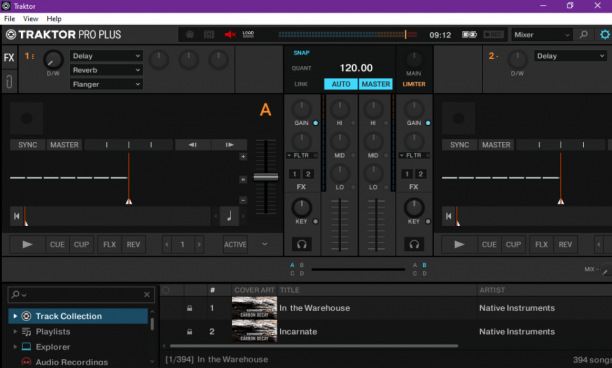Viewport: 612px width, 368px height.
Task: Toggle SNAP mode
Action: [301, 53]
